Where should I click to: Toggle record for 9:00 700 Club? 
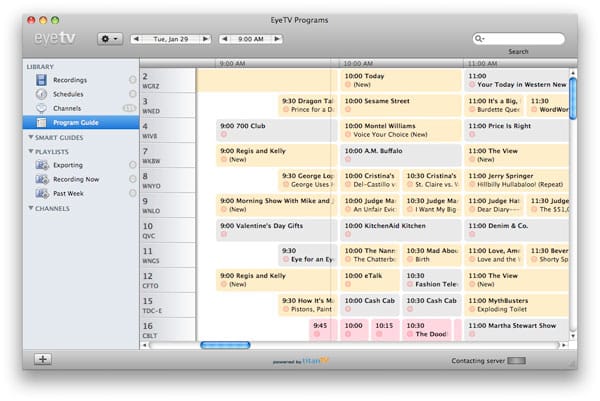click(x=223, y=134)
